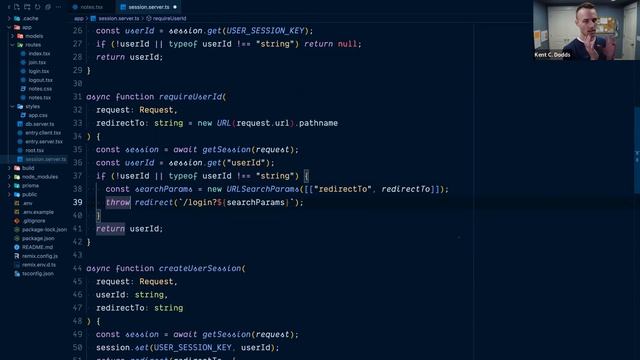Click session.server.ts in the breadcrumb path
The width and height of the screenshot is (640, 360).
118,18
